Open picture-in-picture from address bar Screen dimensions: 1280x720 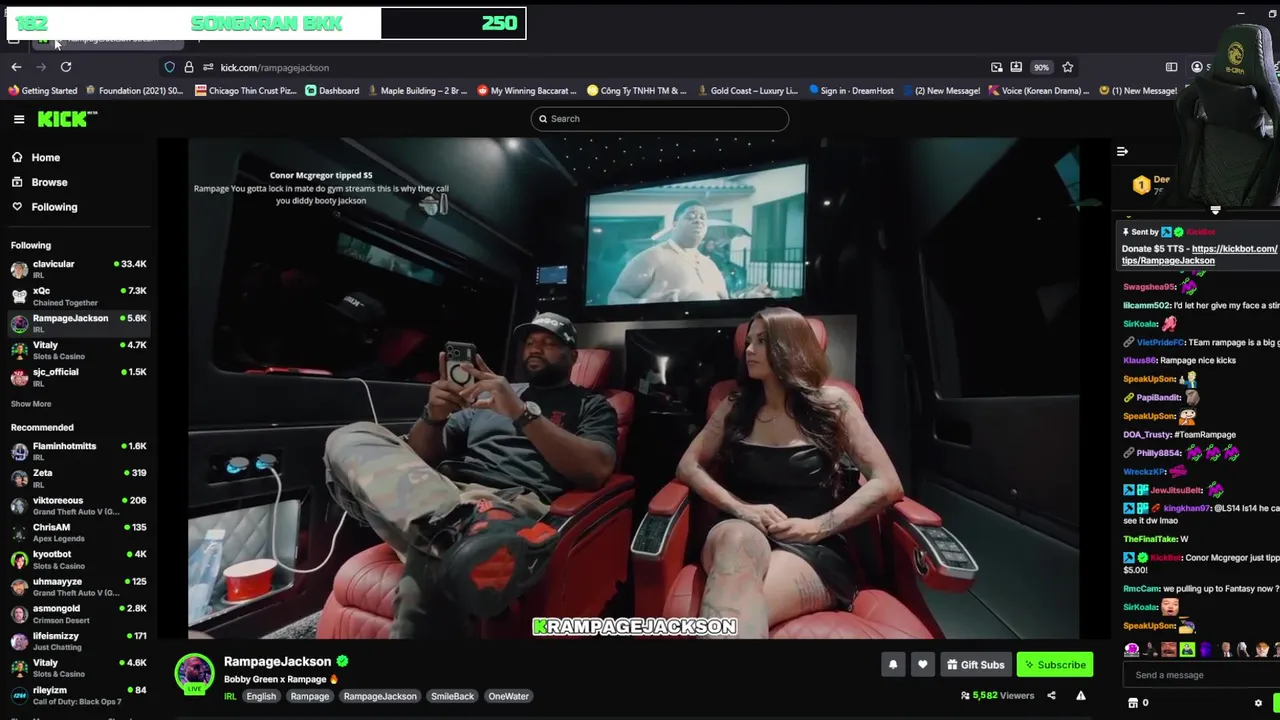(x=997, y=67)
